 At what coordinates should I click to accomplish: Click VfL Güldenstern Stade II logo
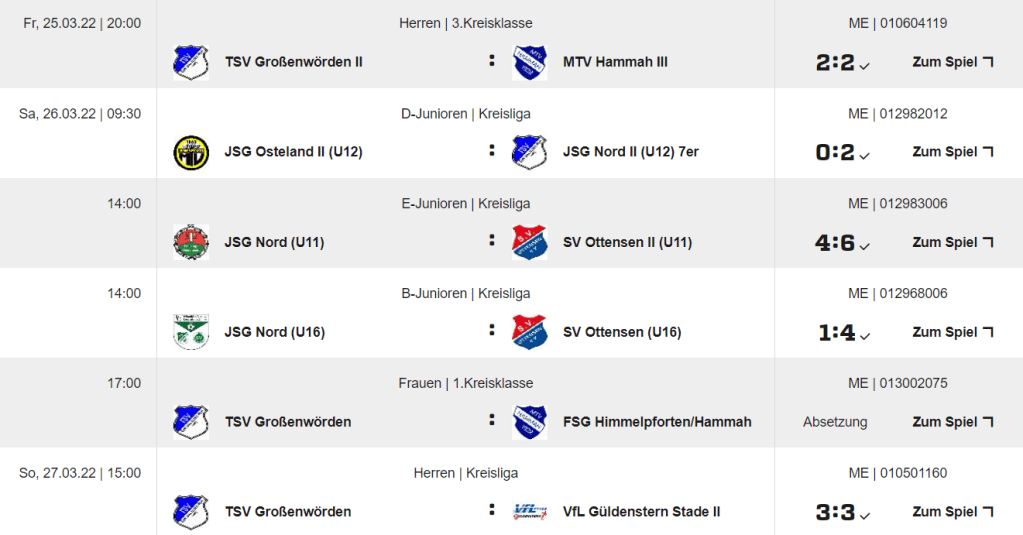coord(529,512)
